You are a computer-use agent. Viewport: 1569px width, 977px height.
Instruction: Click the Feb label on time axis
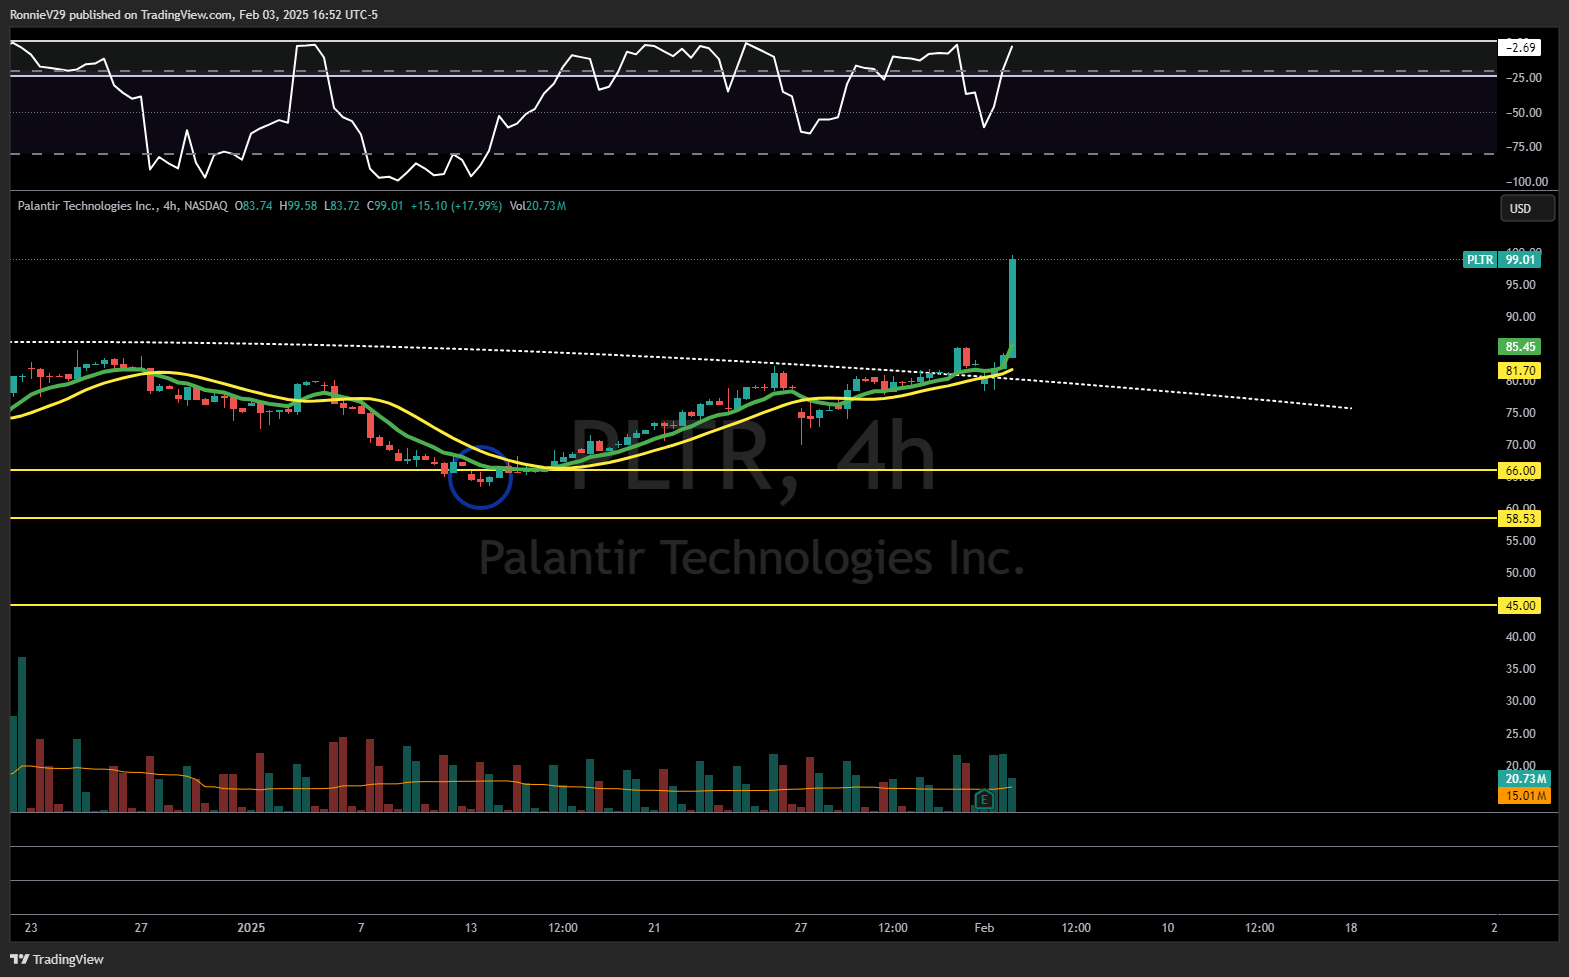point(984,928)
